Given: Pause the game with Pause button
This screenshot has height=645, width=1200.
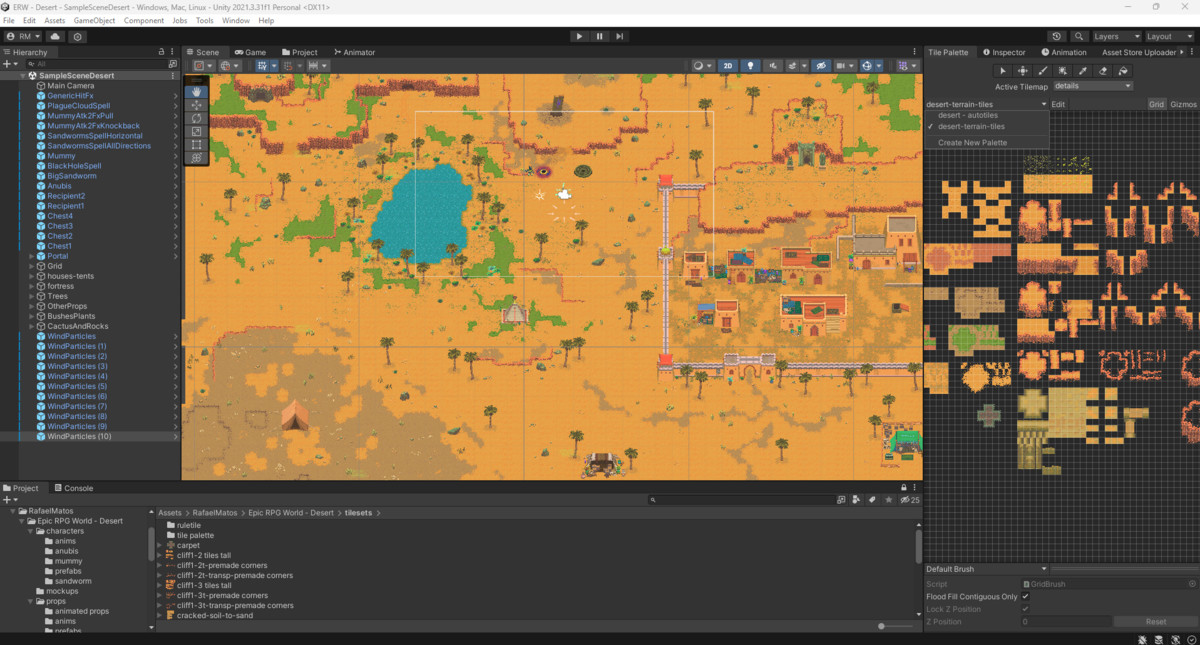Looking at the screenshot, I should point(600,36).
